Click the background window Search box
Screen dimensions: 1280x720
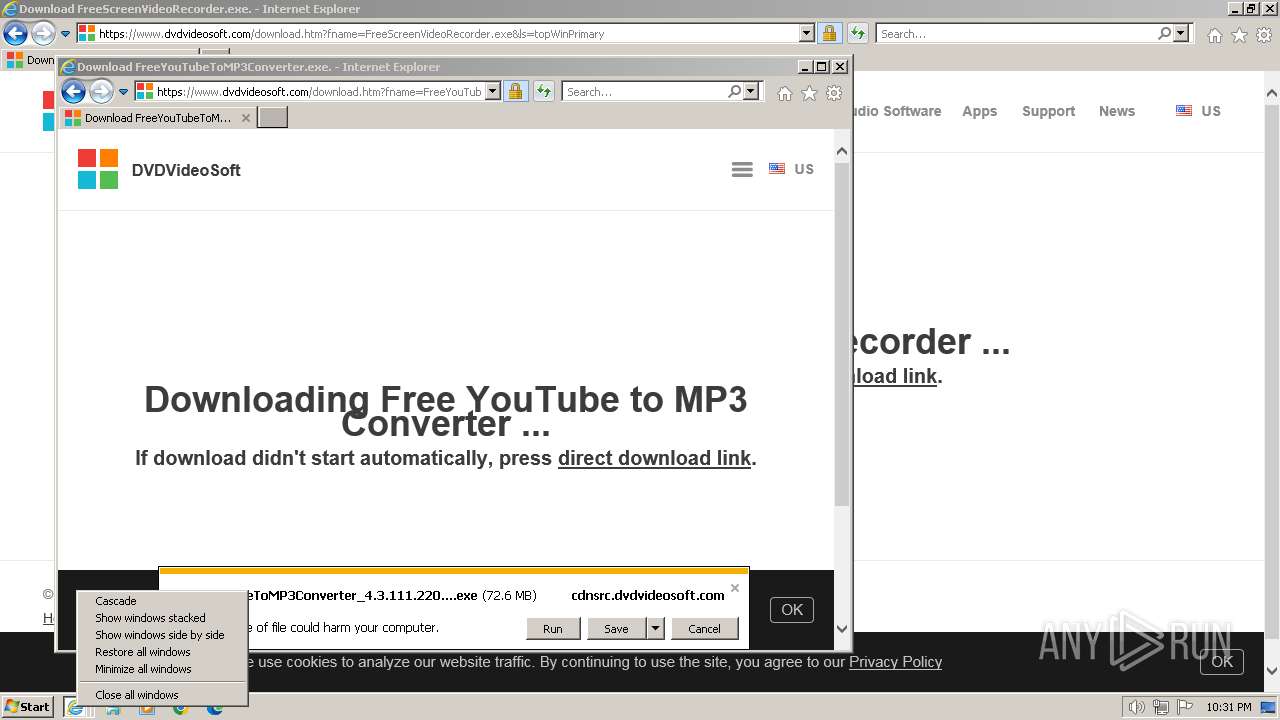click(1015, 33)
